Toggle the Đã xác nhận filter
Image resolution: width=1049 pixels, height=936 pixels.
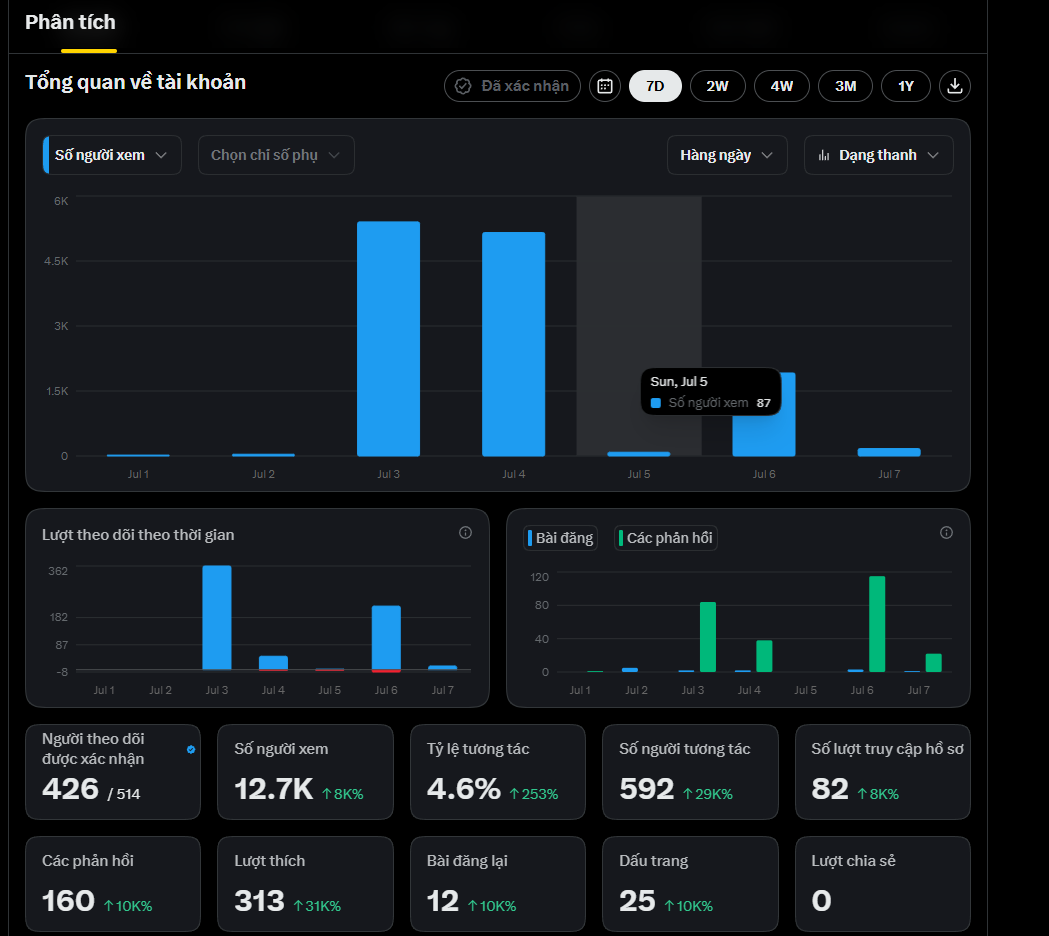tap(512, 86)
